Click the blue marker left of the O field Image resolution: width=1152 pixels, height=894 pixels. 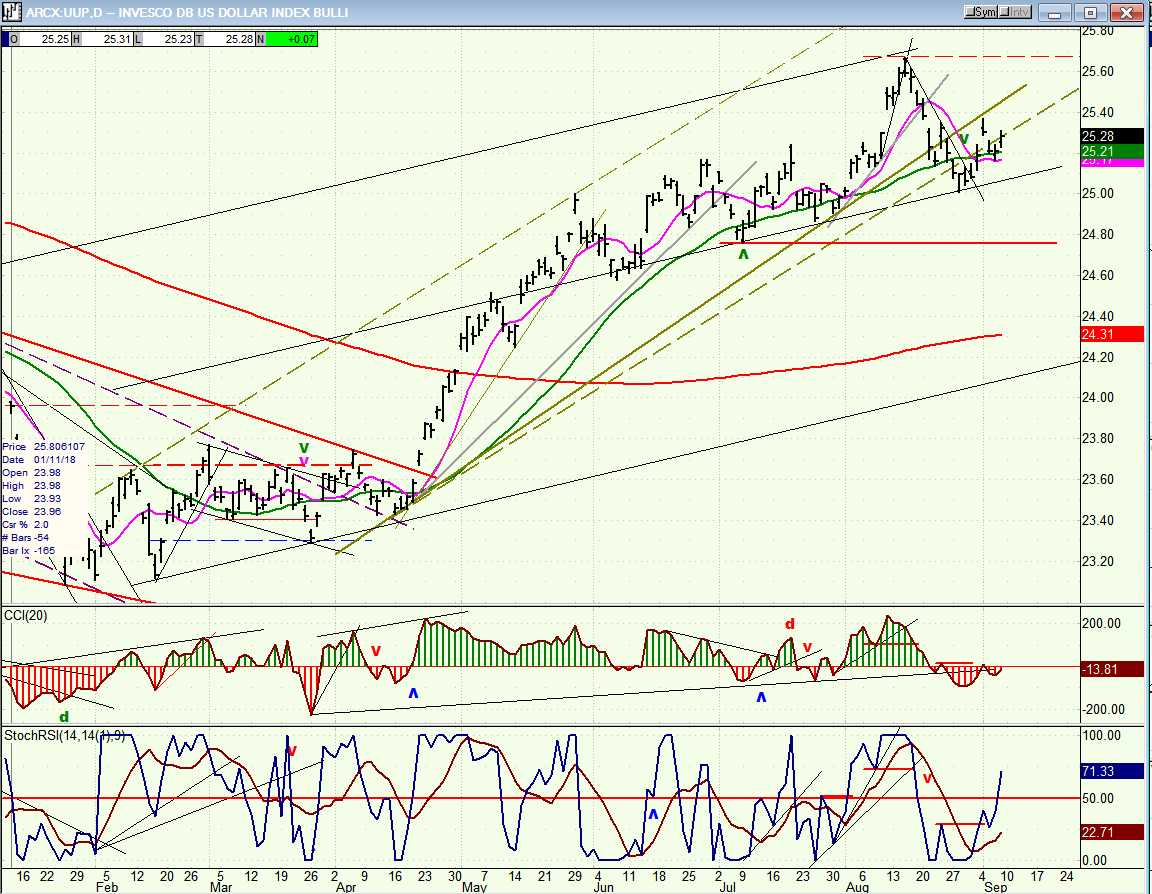pos(6,39)
